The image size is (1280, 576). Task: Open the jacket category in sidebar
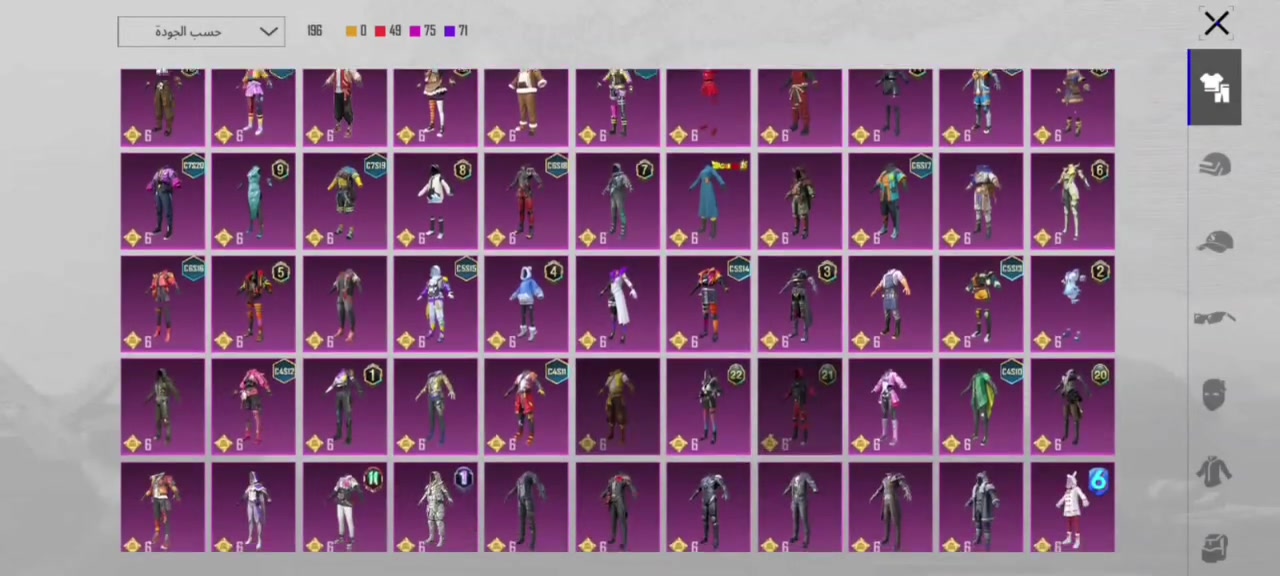[x=1214, y=471]
